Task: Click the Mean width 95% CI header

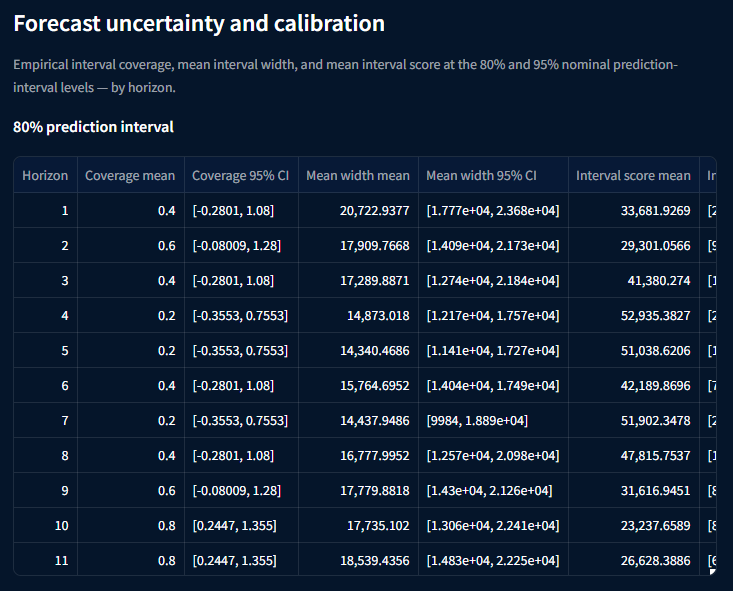Action: [x=493, y=175]
